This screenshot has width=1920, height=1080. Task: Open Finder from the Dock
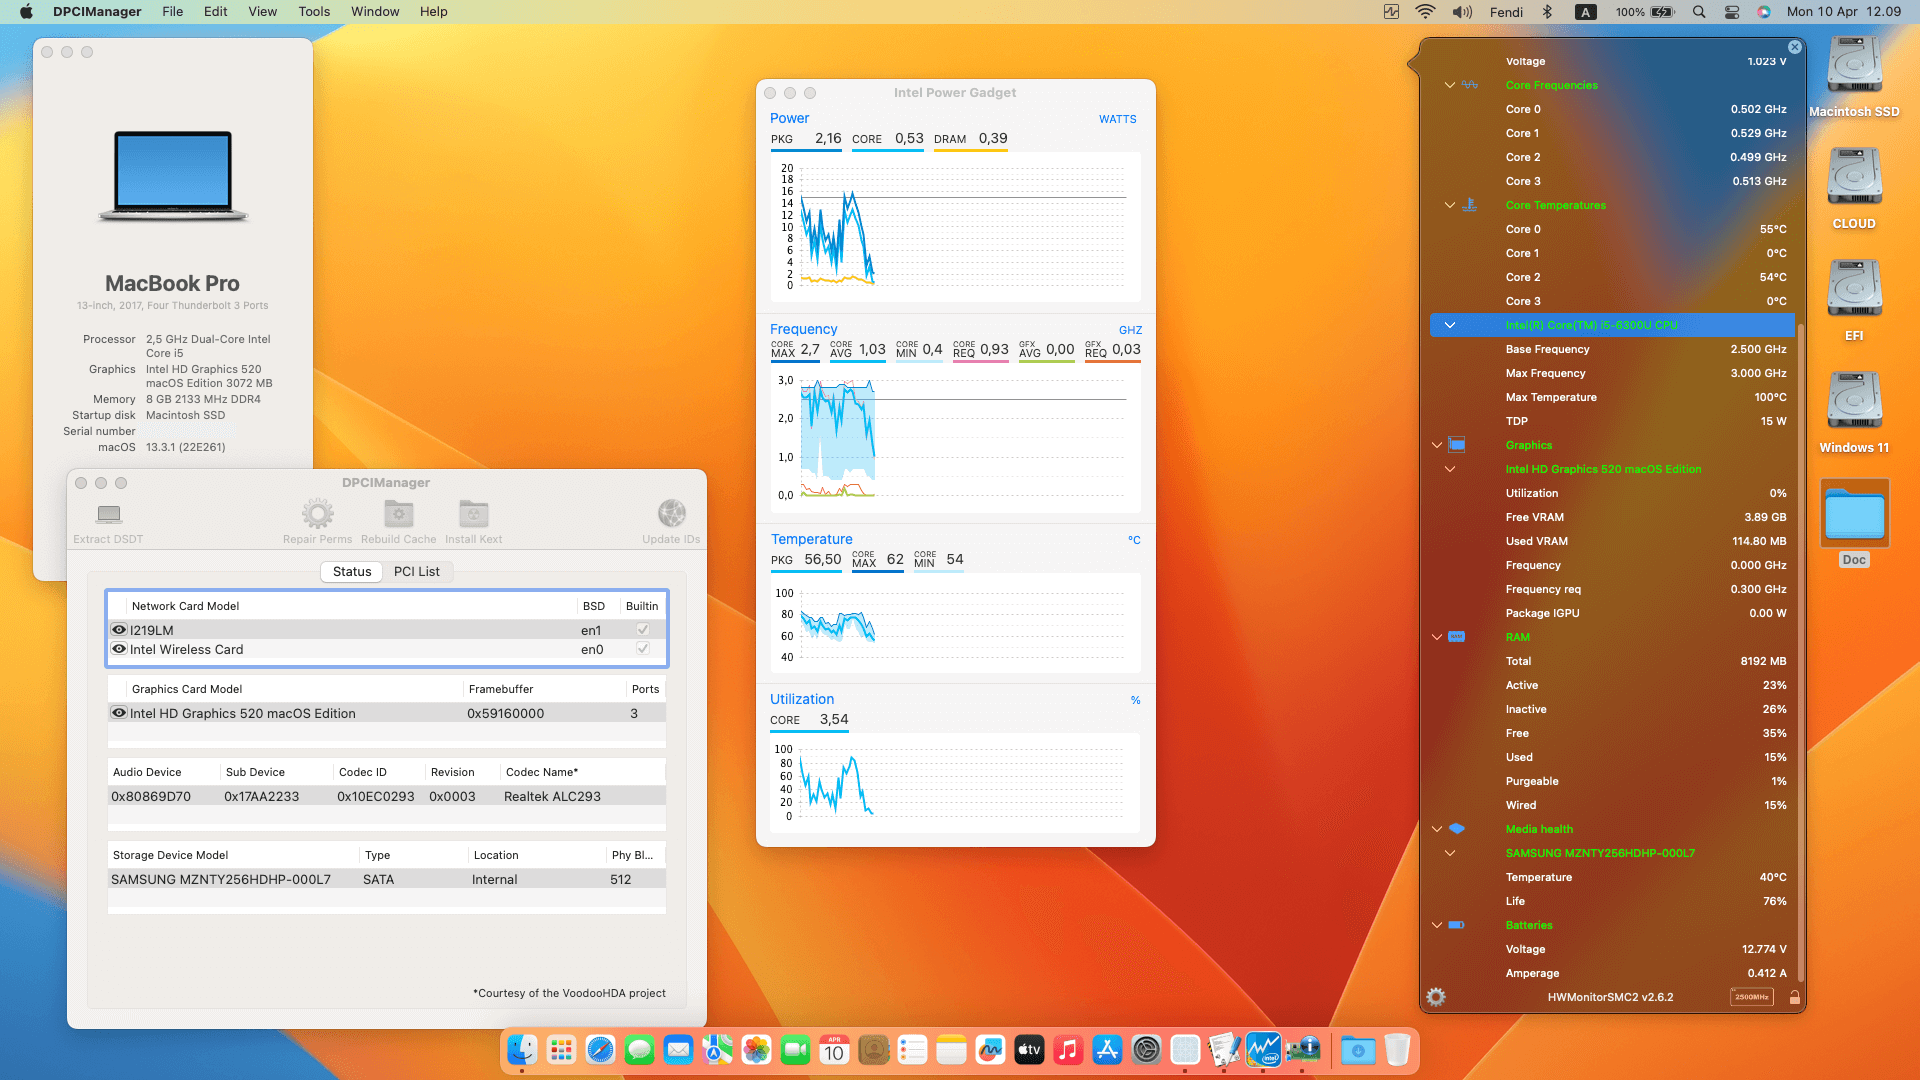(522, 1050)
